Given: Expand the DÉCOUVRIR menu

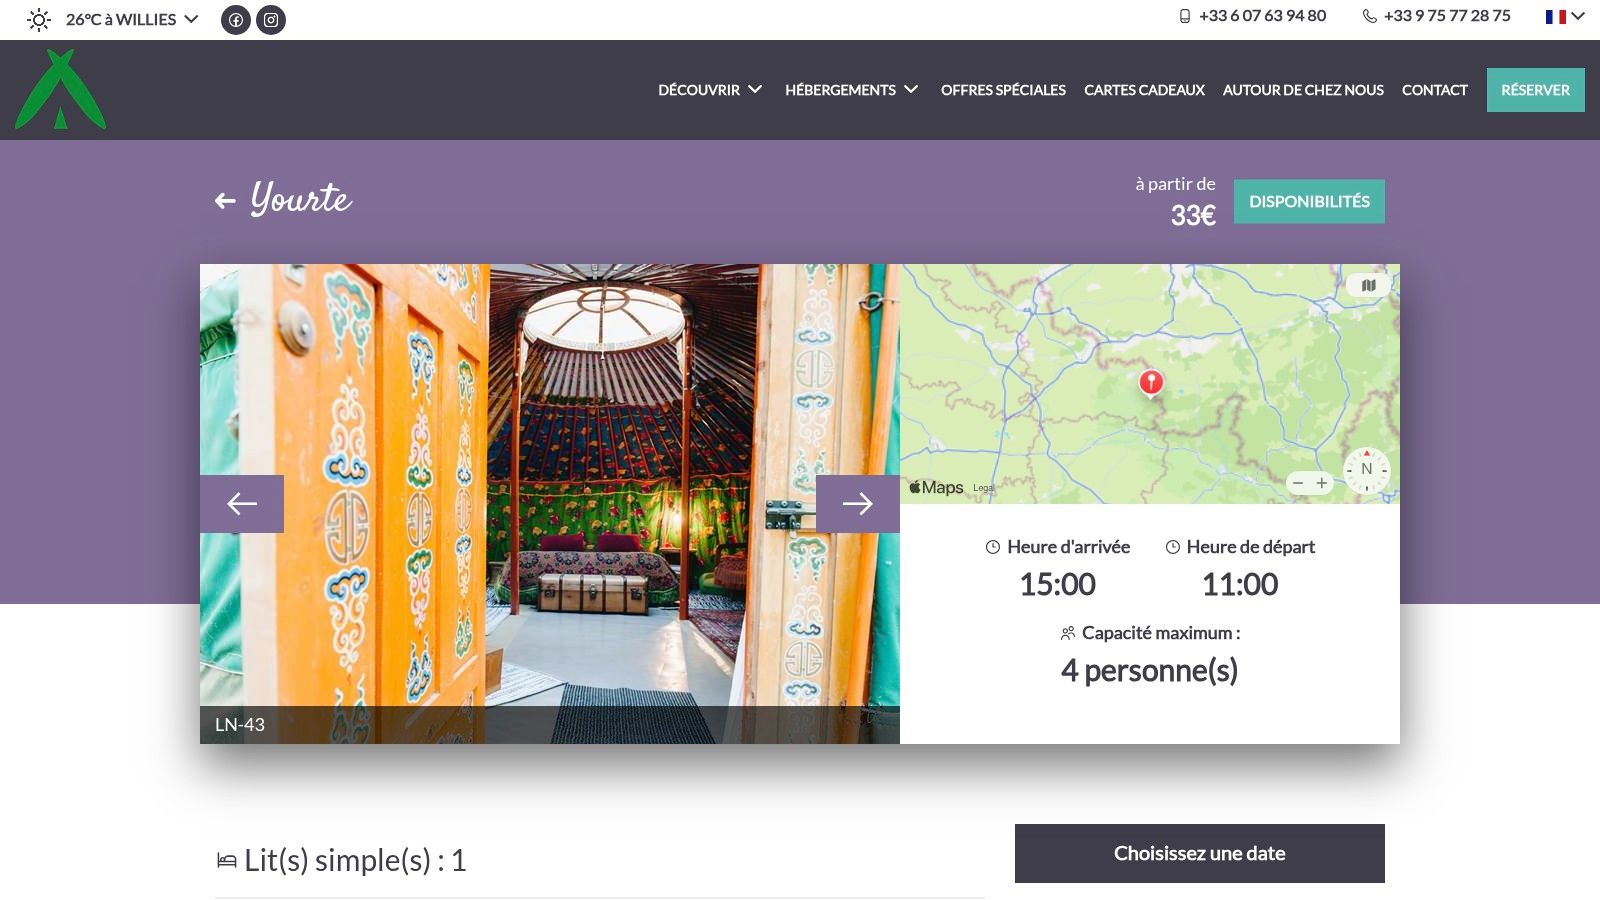Looking at the screenshot, I should coord(710,90).
